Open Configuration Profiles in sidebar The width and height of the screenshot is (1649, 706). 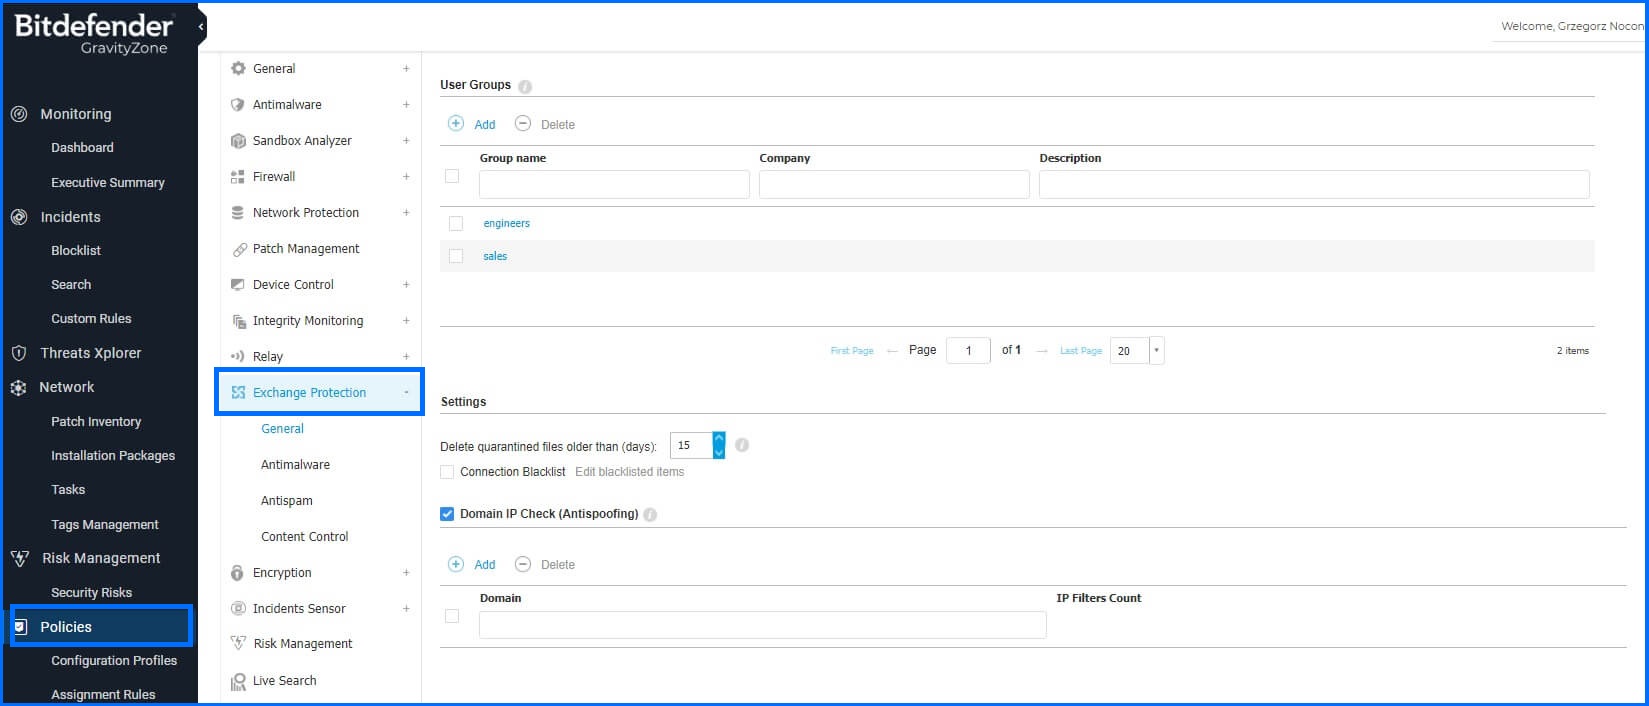point(114,661)
